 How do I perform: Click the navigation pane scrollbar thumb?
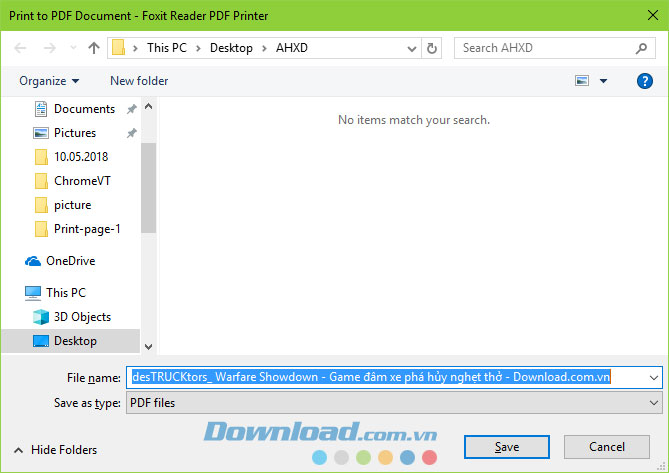tap(148, 188)
